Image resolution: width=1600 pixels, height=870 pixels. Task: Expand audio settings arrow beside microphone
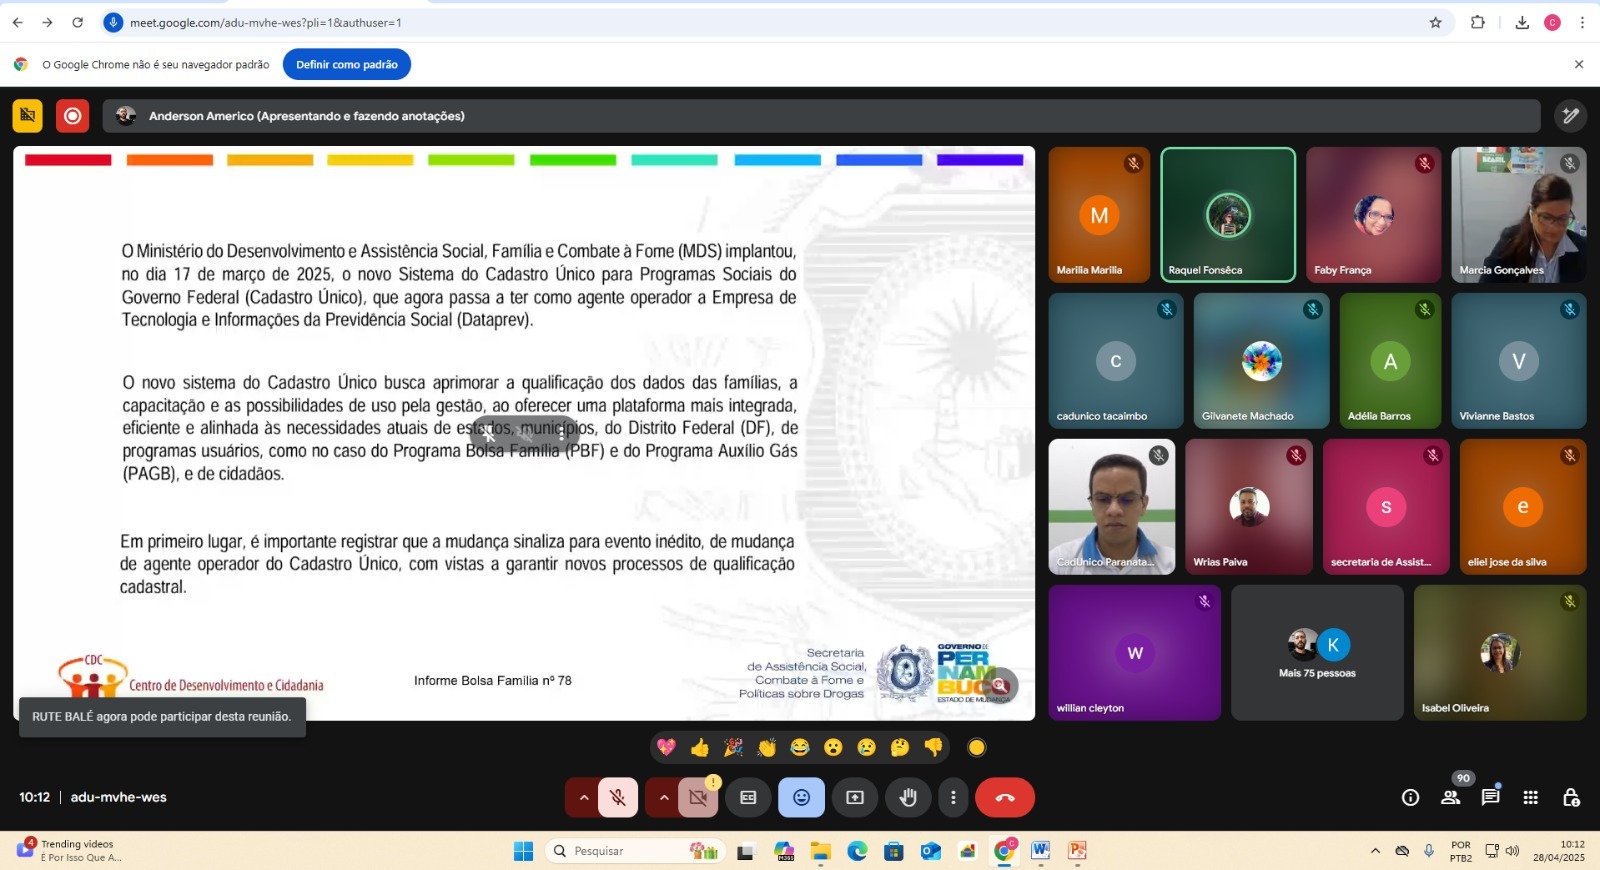coord(583,797)
